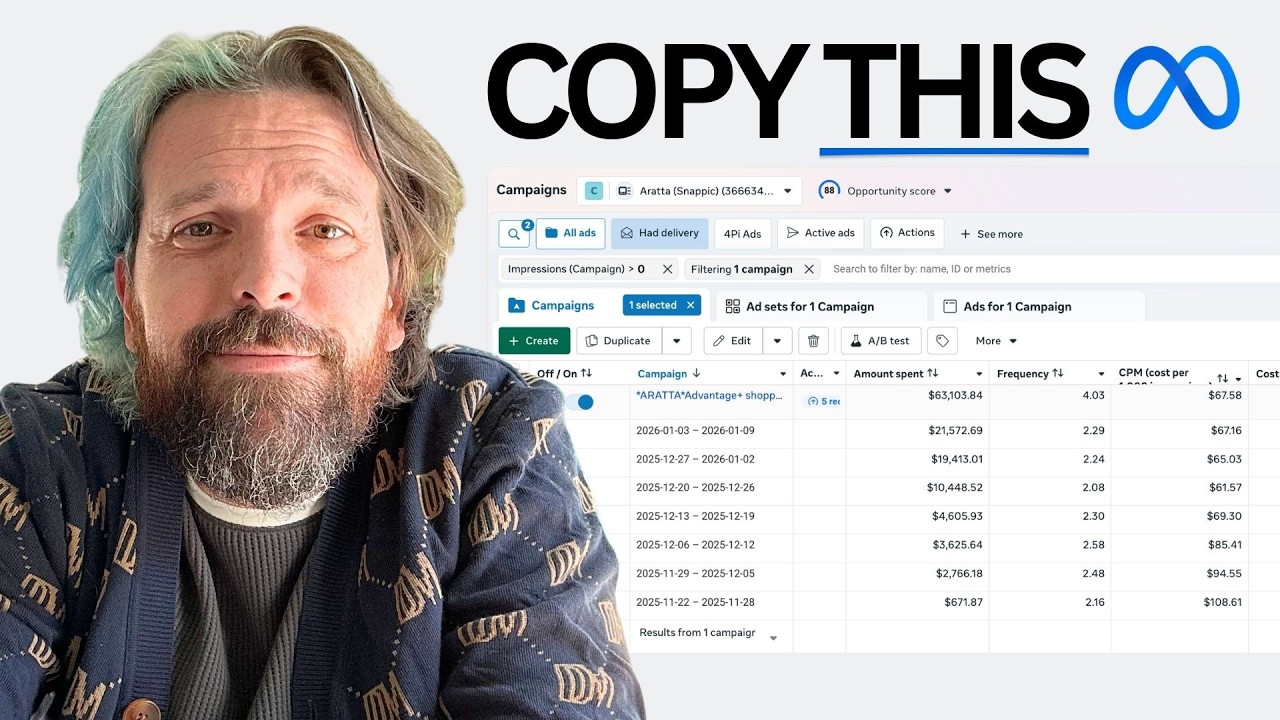Click the Duplicate button
Screen dimensions: 1280x720
tap(619, 341)
